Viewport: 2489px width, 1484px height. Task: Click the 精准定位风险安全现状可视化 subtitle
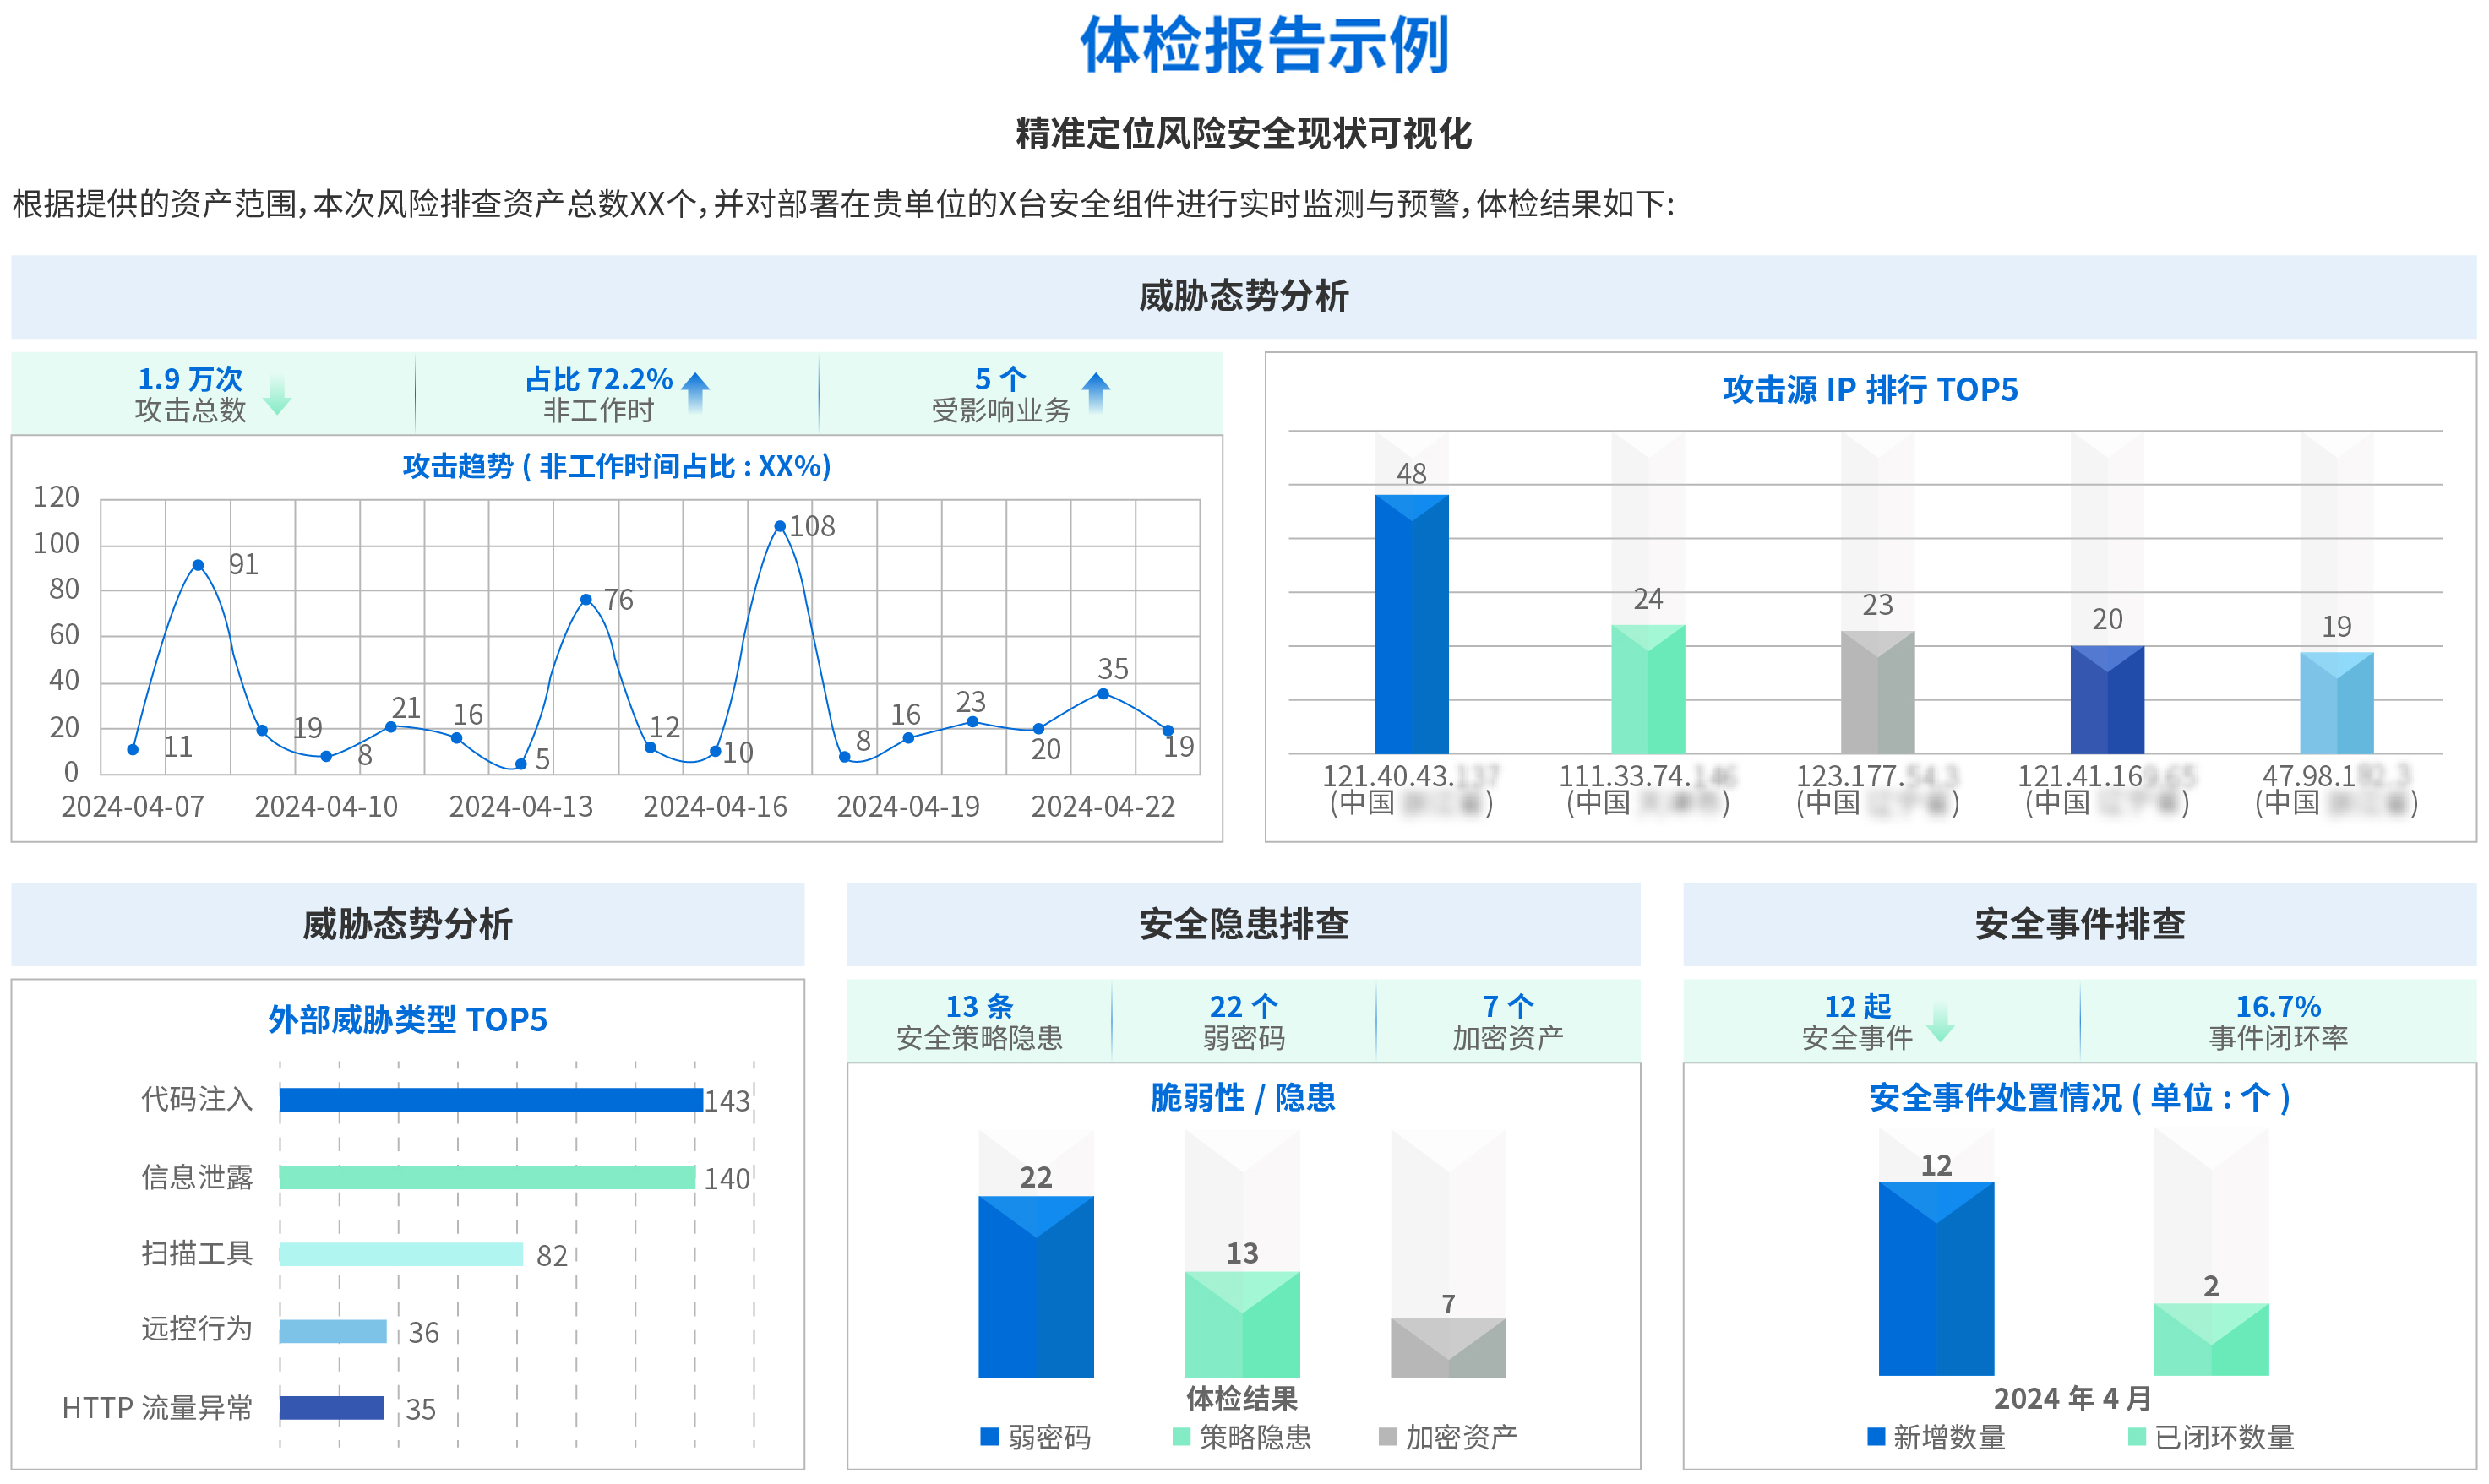[1243, 133]
